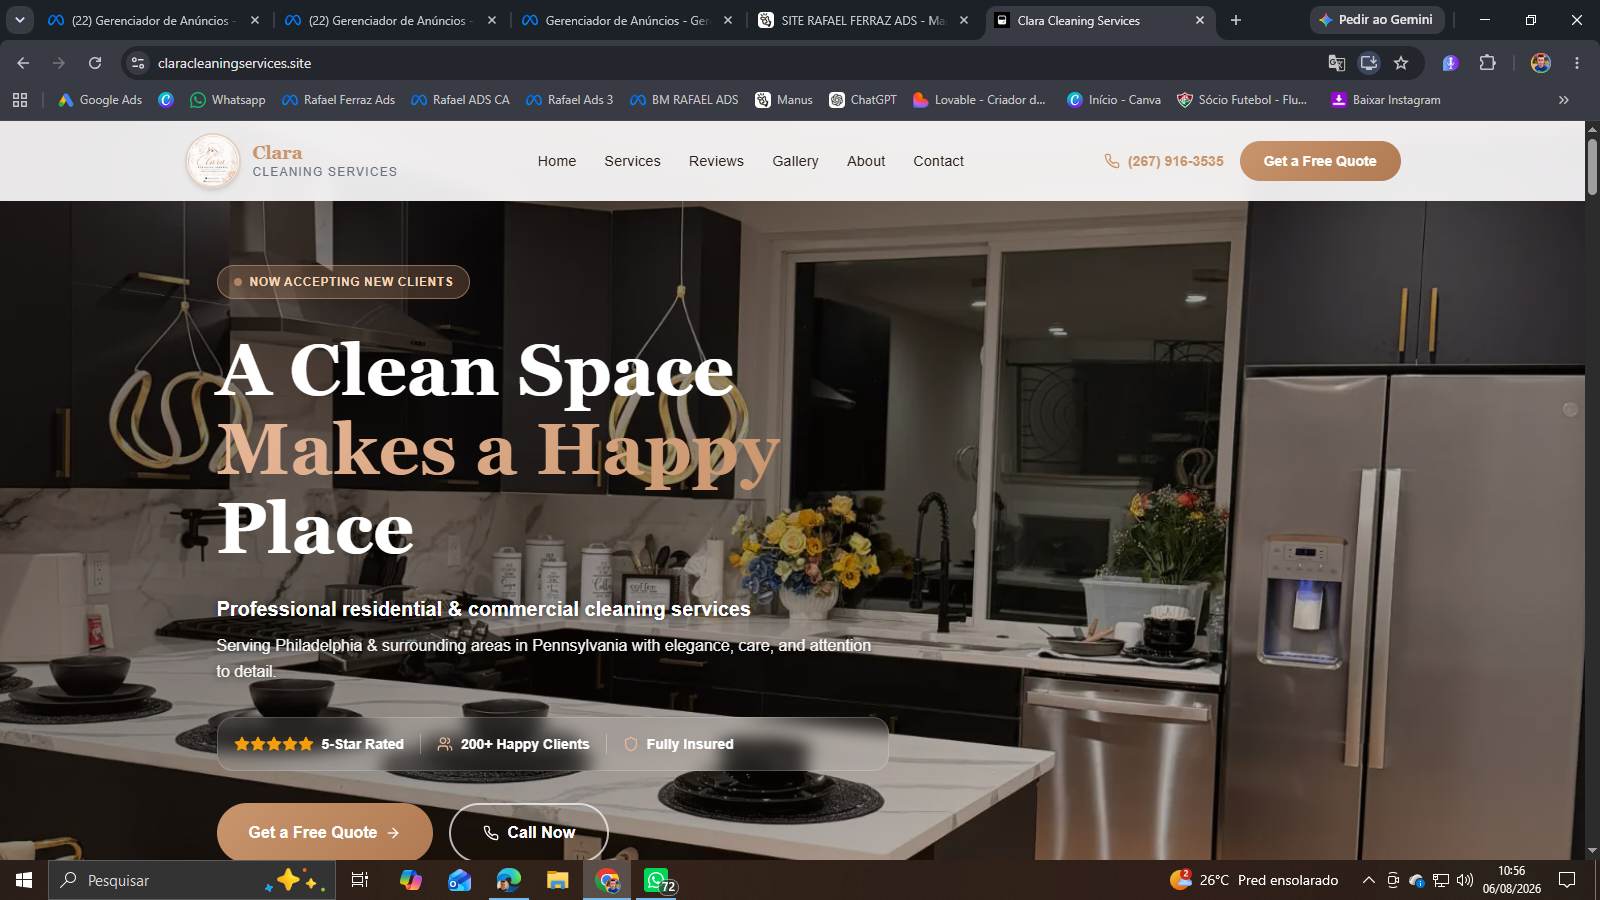Expand the hidden bookmarks chevron
Image resolution: width=1600 pixels, height=900 pixels.
[x=1564, y=100]
